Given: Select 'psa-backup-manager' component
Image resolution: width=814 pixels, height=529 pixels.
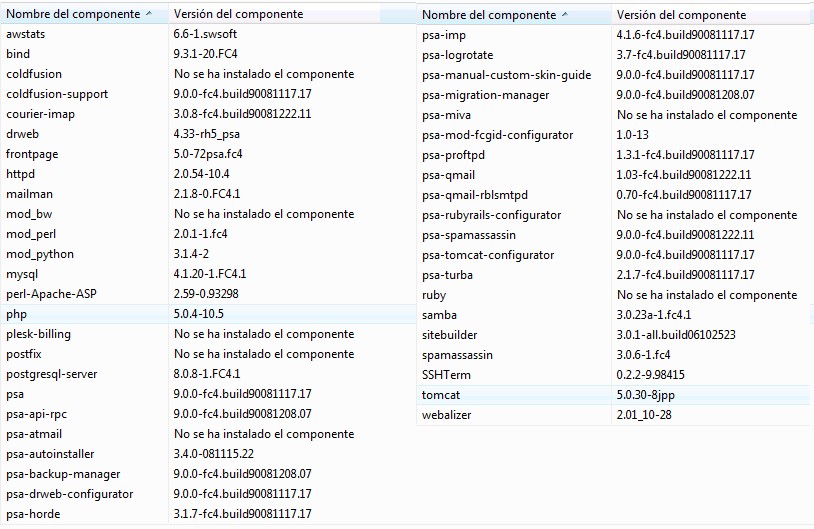Looking at the screenshot, I should [x=63, y=474].
